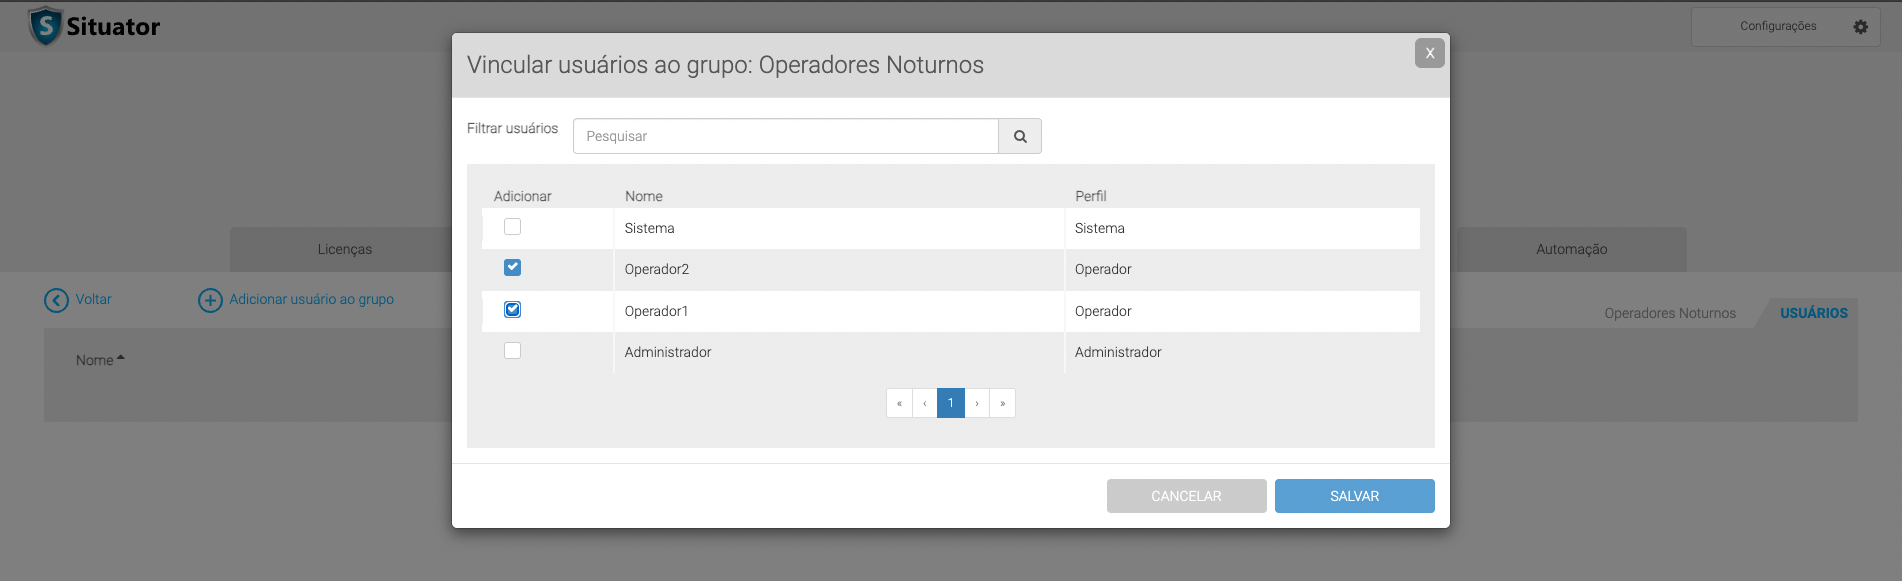
Task: Open settings via the gear icon
Action: pyautogui.click(x=1860, y=27)
